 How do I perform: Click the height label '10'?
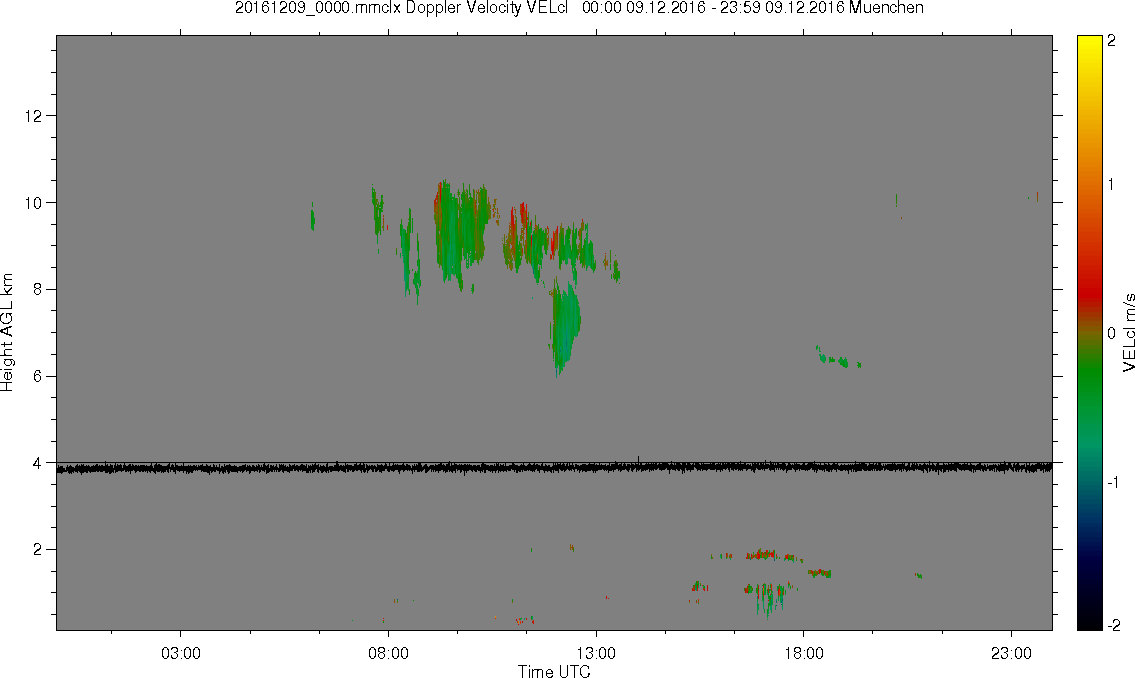[x=34, y=203]
